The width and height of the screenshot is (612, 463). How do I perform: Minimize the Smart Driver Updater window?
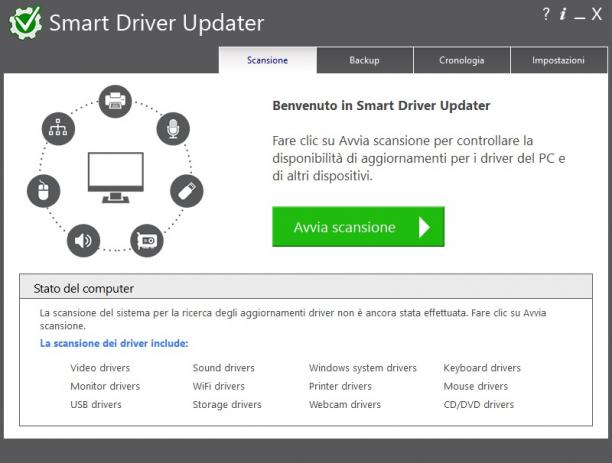coord(580,16)
